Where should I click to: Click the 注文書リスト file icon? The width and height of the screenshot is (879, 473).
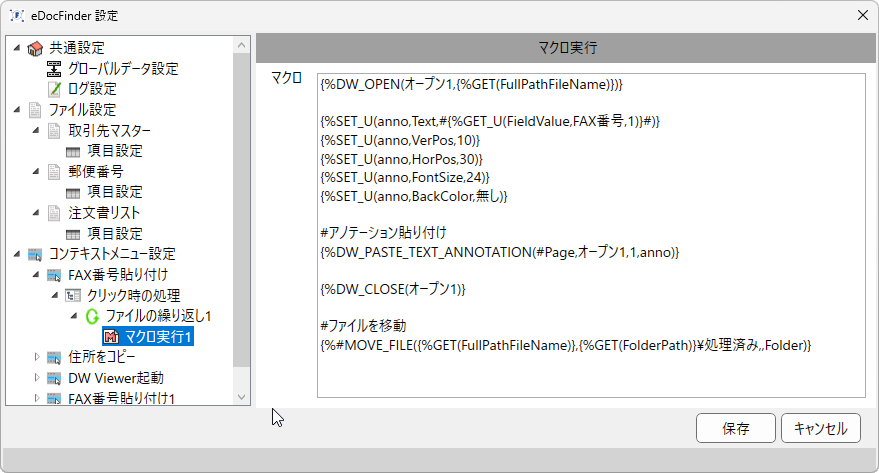[54, 213]
